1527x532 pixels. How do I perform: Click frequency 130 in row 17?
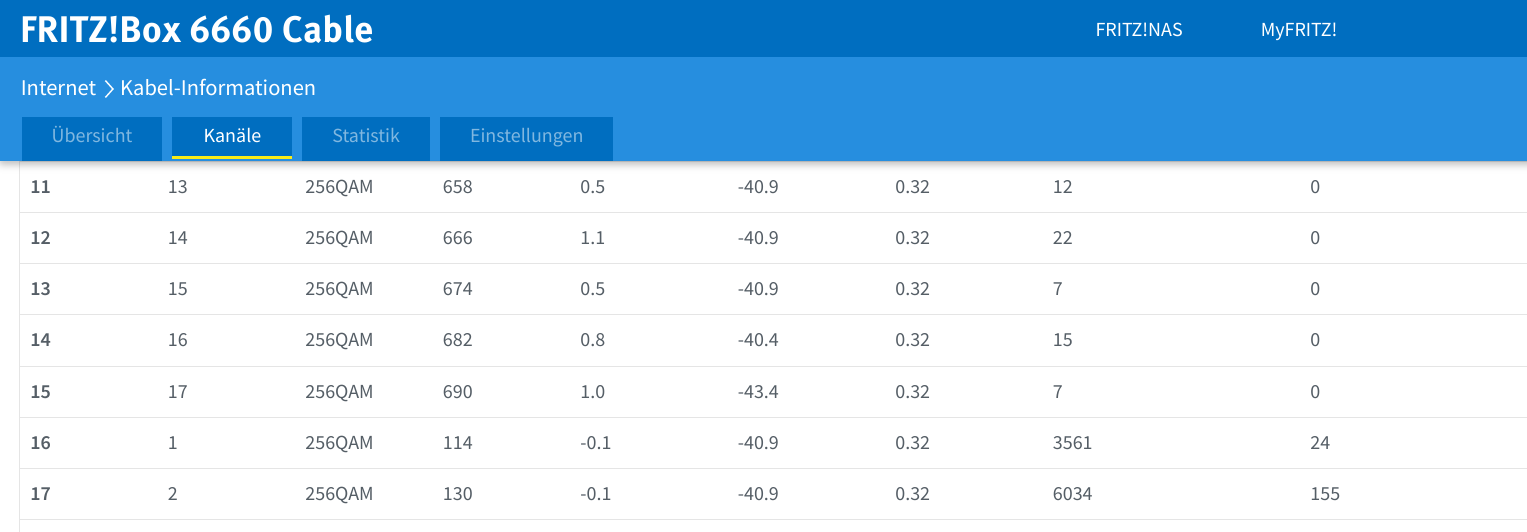pos(457,494)
